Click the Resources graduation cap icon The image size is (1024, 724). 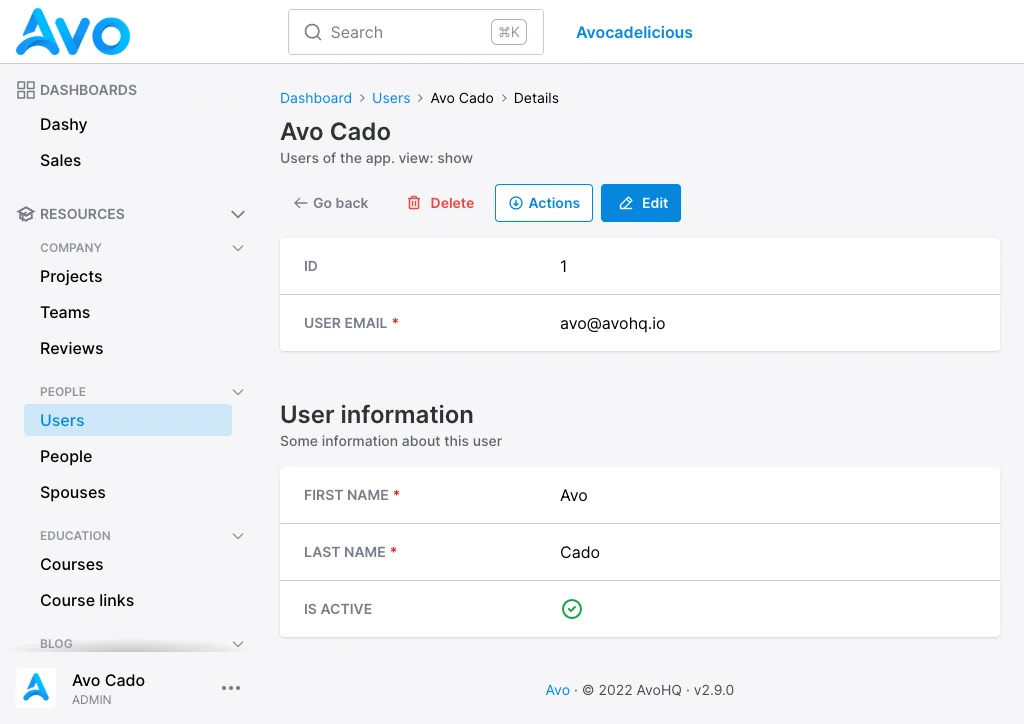tap(25, 214)
